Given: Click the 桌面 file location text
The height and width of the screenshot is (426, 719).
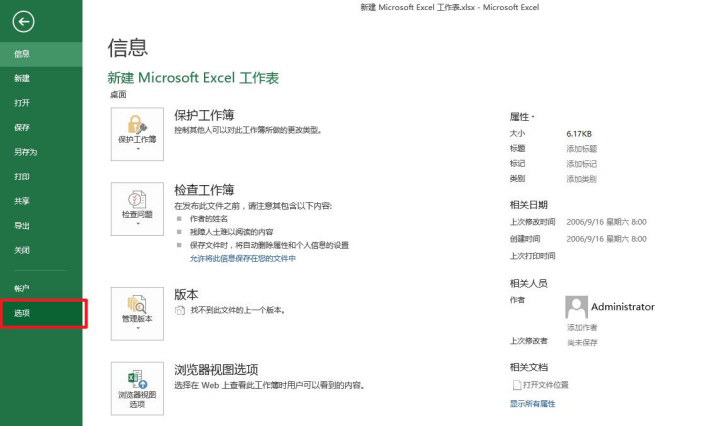Looking at the screenshot, I should [118, 95].
